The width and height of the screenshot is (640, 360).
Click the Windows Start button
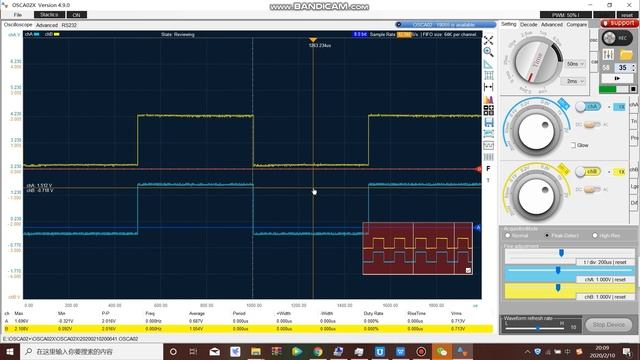click(10, 351)
